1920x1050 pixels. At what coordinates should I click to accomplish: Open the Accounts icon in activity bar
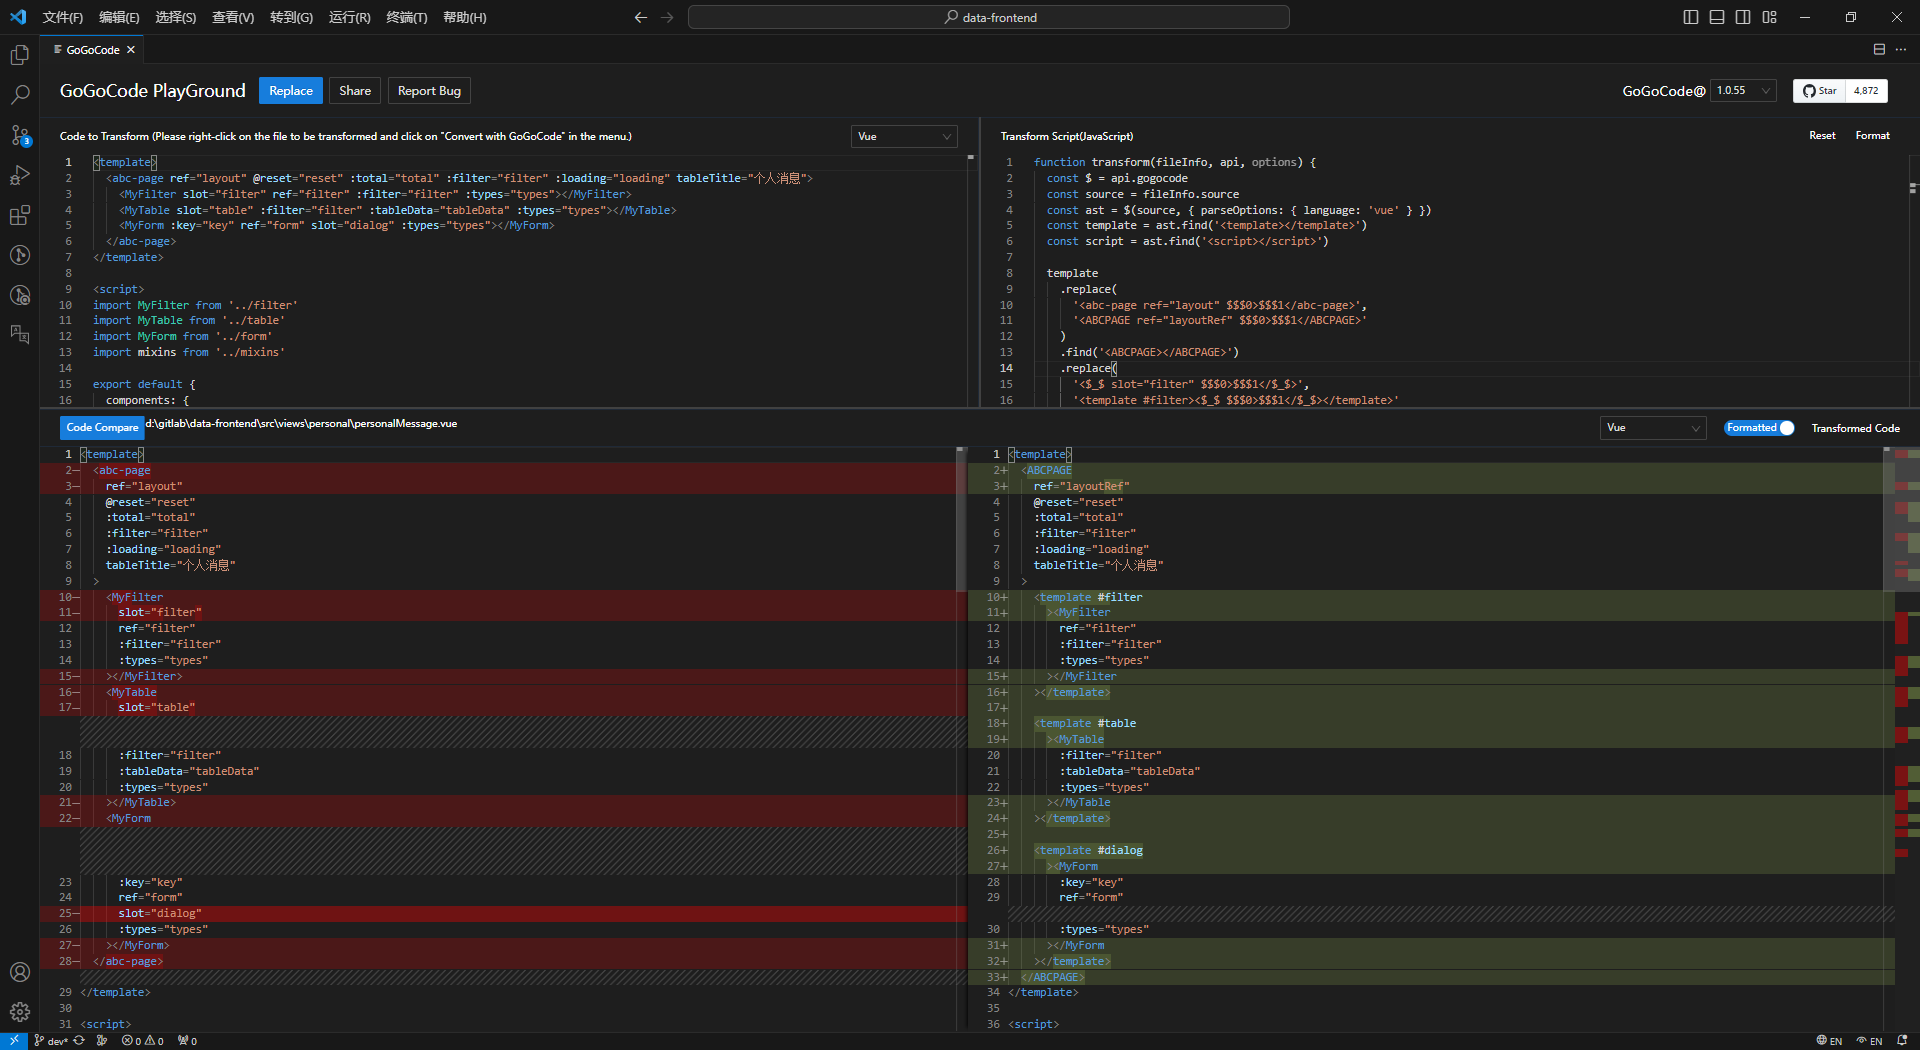point(20,972)
